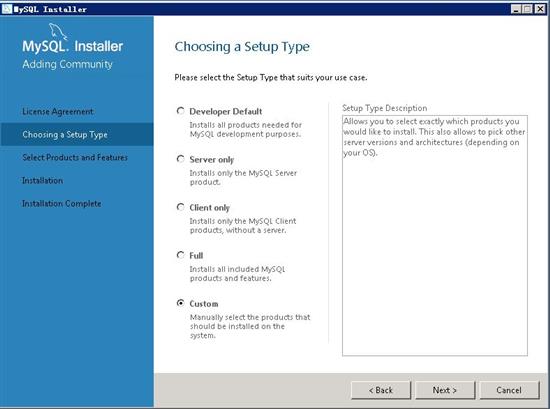The height and width of the screenshot is (409, 550).
Task: Select the Full setup type
Action: pos(180,255)
